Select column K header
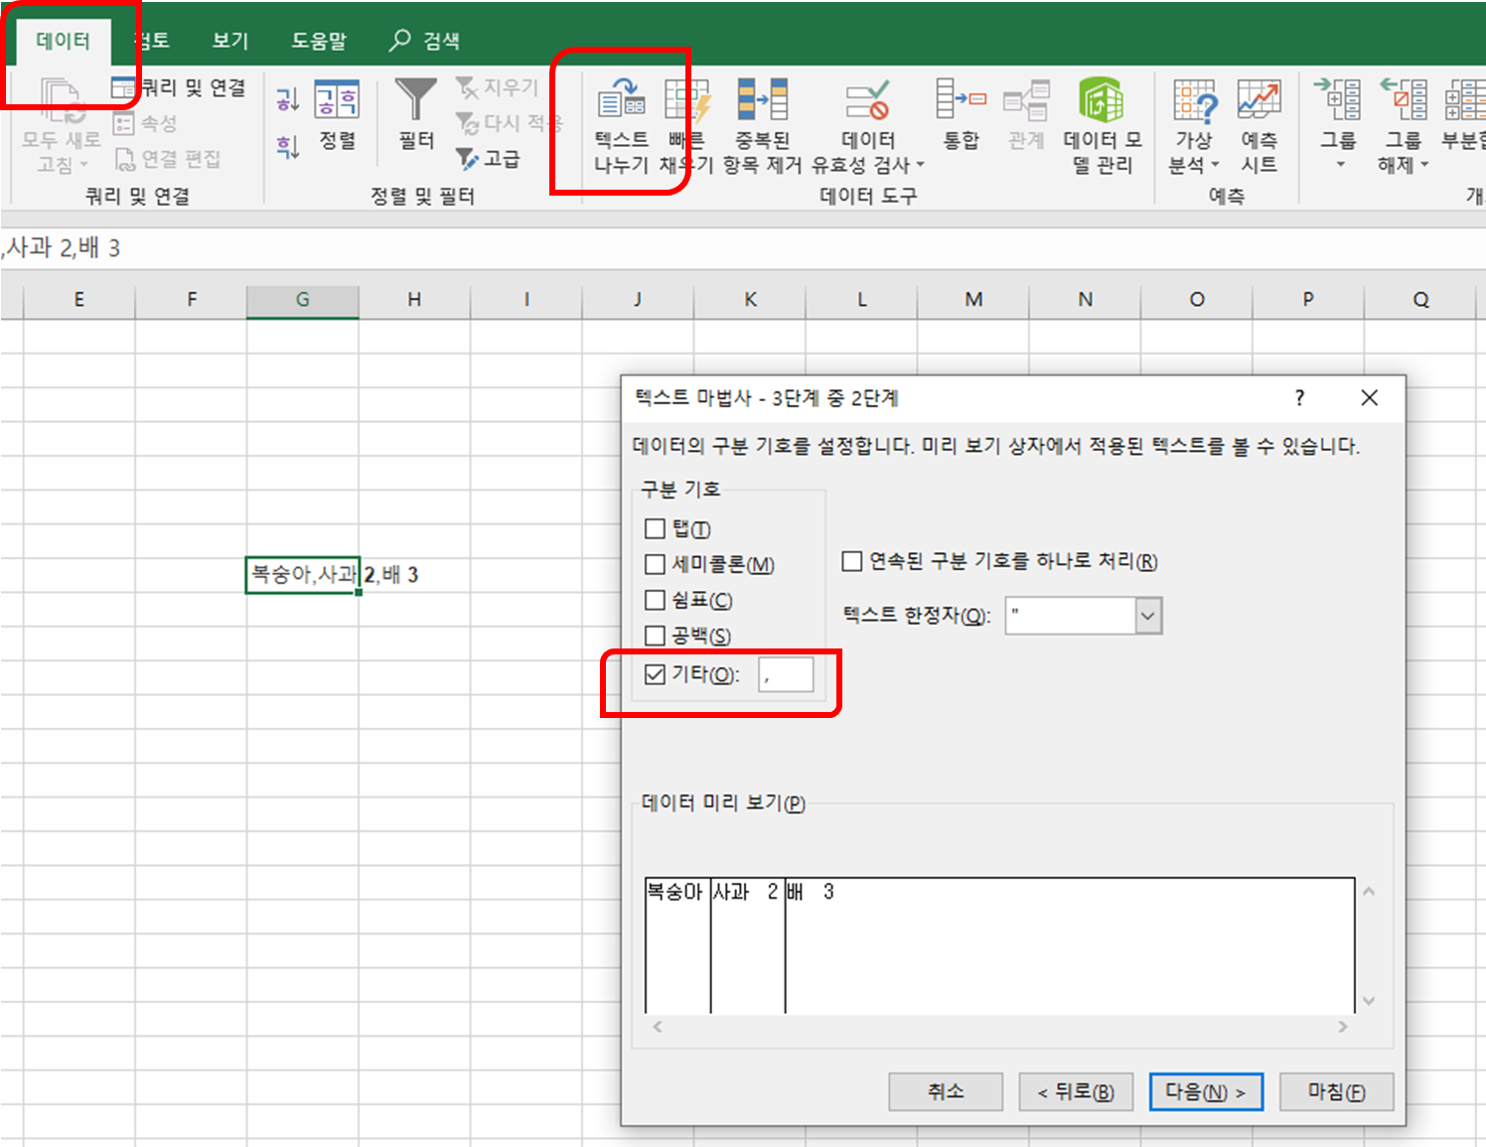This screenshot has height=1147, width=1486. click(x=750, y=299)
